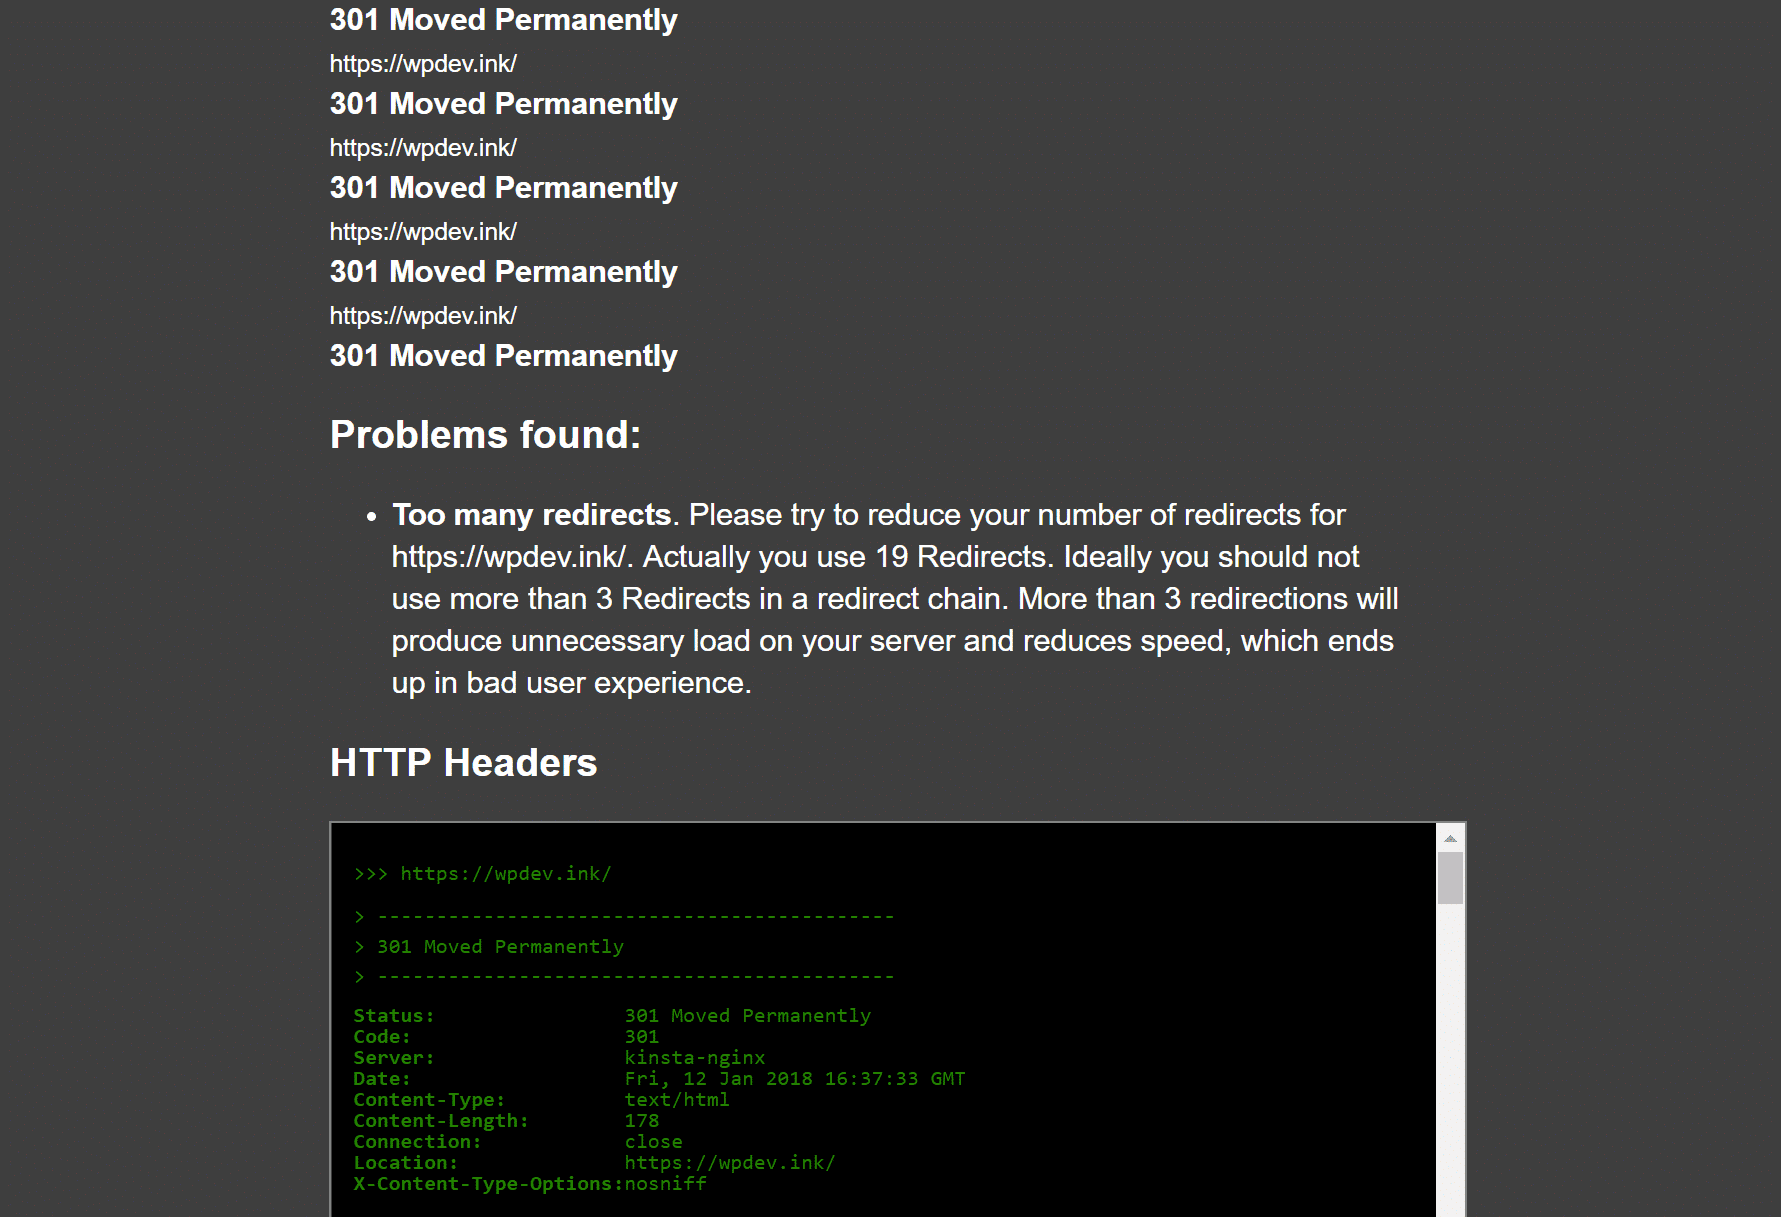Click '> 301 Moved Permanently' line in terminal
1781x1217 pixels.
(489, 947)
